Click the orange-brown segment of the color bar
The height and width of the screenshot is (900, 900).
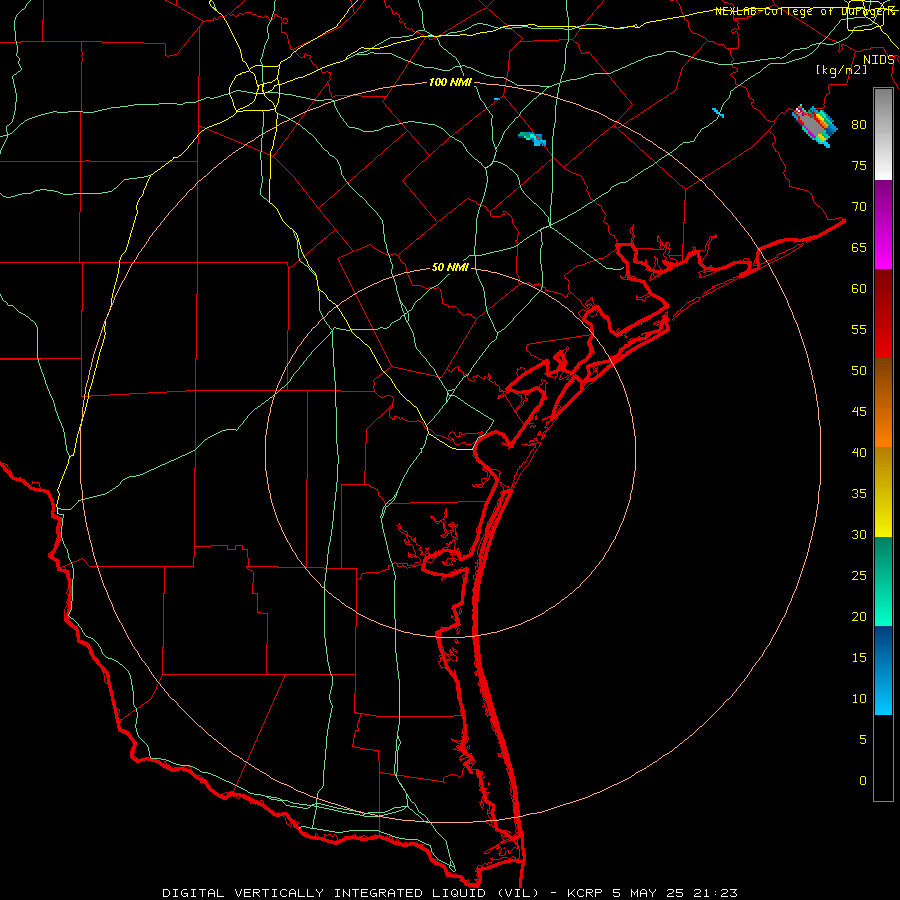(883, 403)
